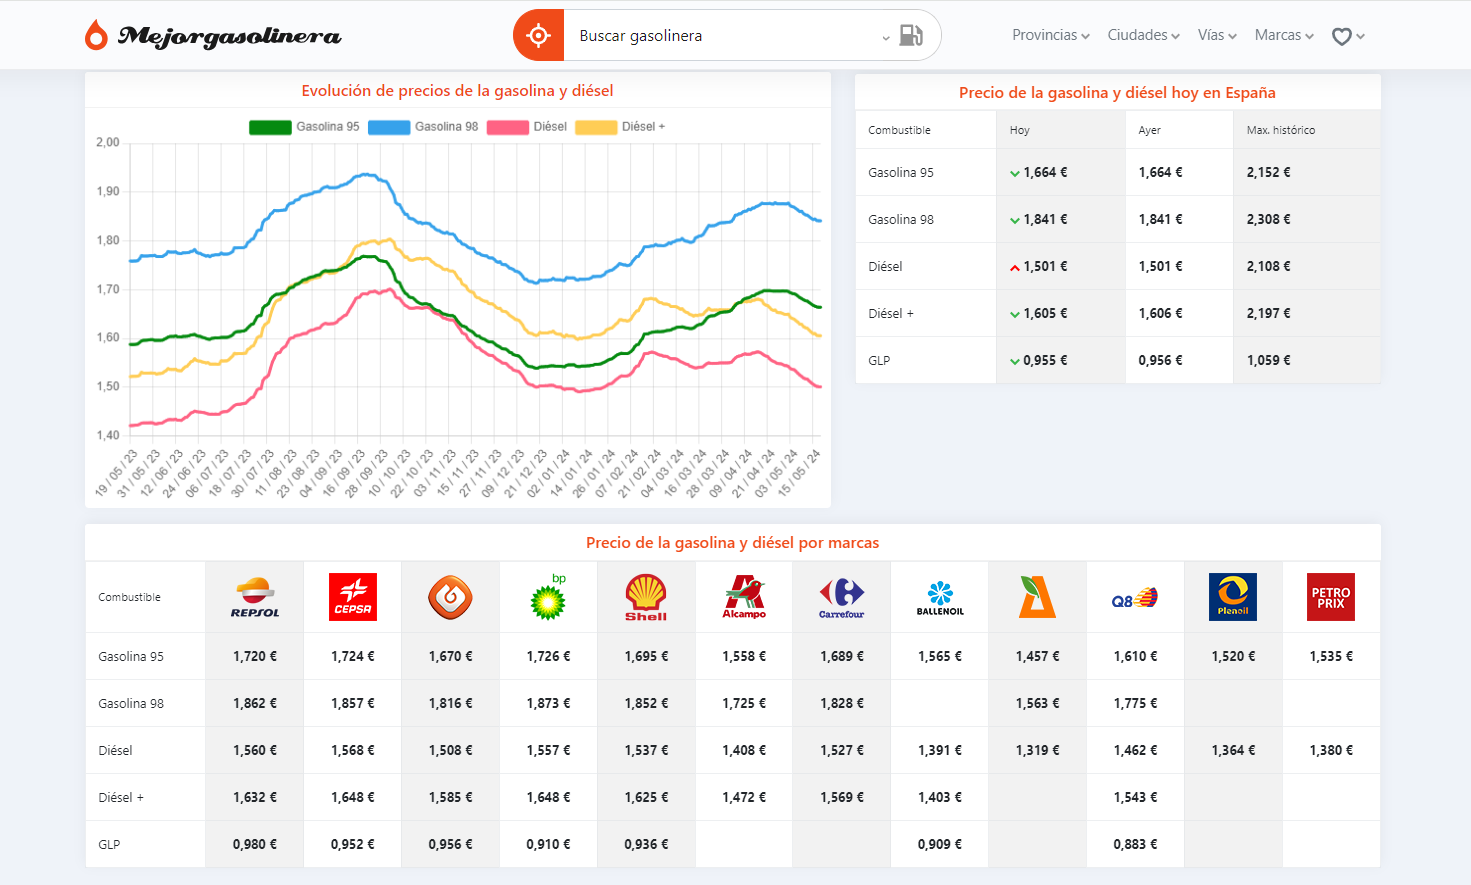Select the Shell brand logo

(x=646, y=597)
